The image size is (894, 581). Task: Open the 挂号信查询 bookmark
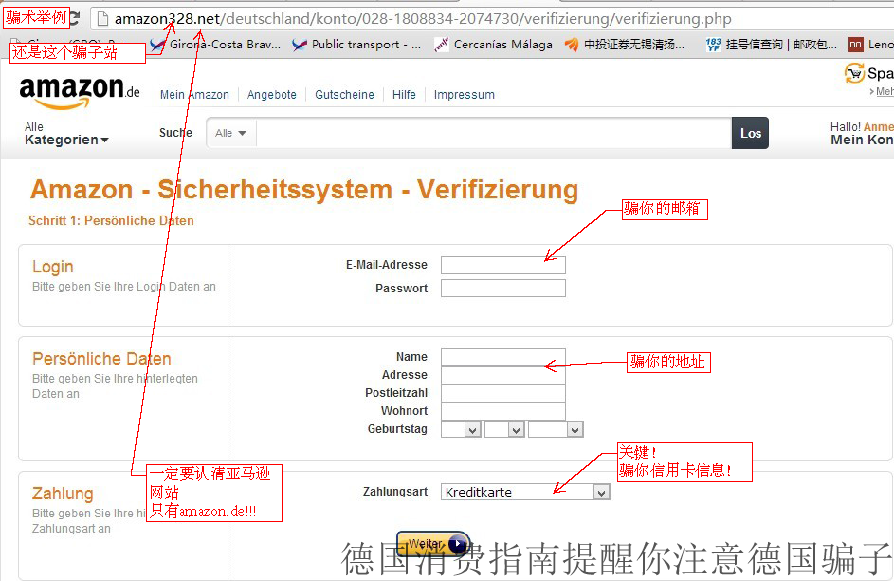[x=771, y=44]
